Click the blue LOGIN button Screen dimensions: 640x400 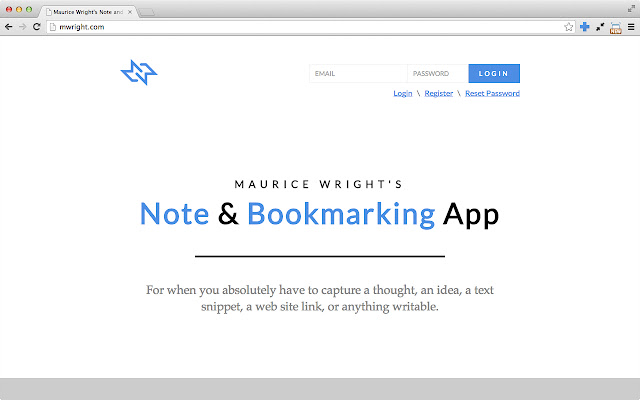click(x=494, y=73)
